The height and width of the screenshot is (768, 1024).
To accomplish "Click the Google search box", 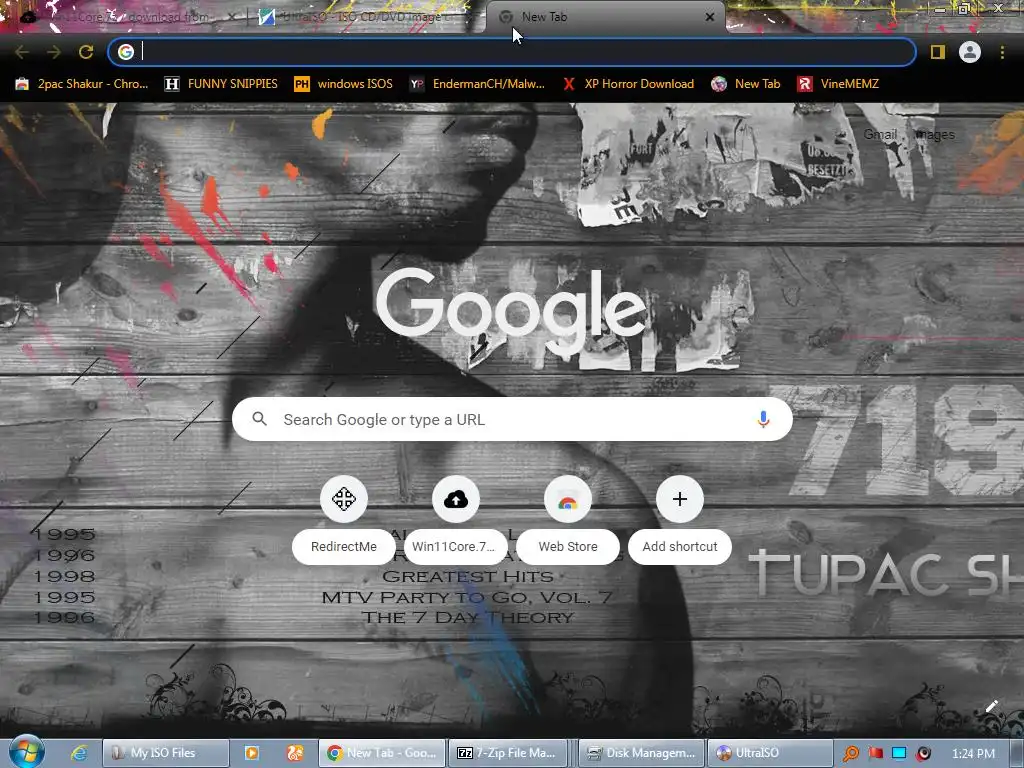I will [x=512, y=419].
